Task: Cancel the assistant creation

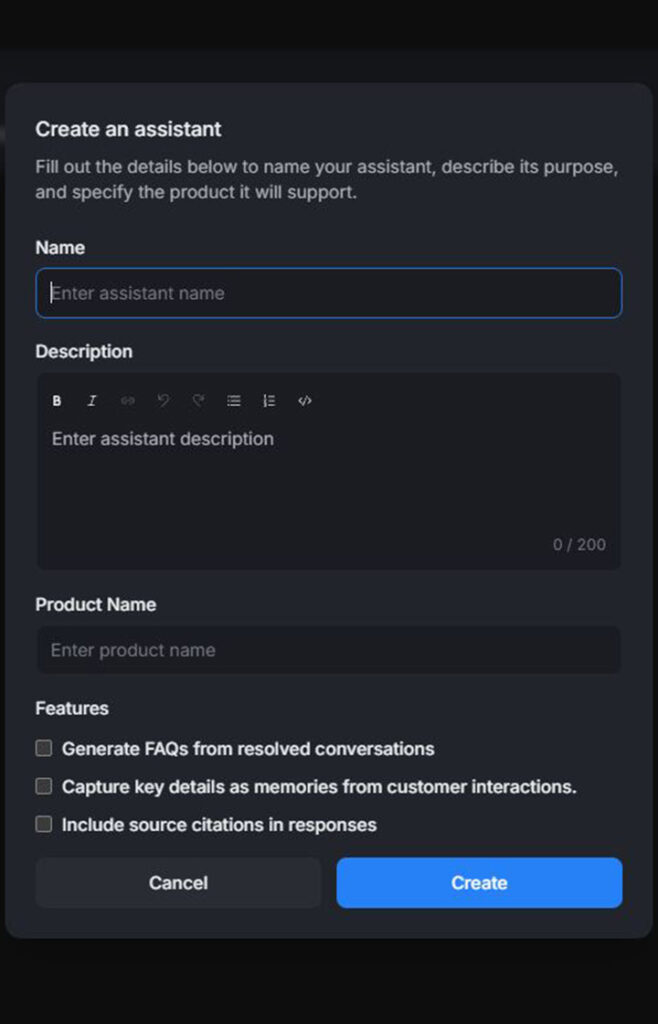Action: point(178,883)
